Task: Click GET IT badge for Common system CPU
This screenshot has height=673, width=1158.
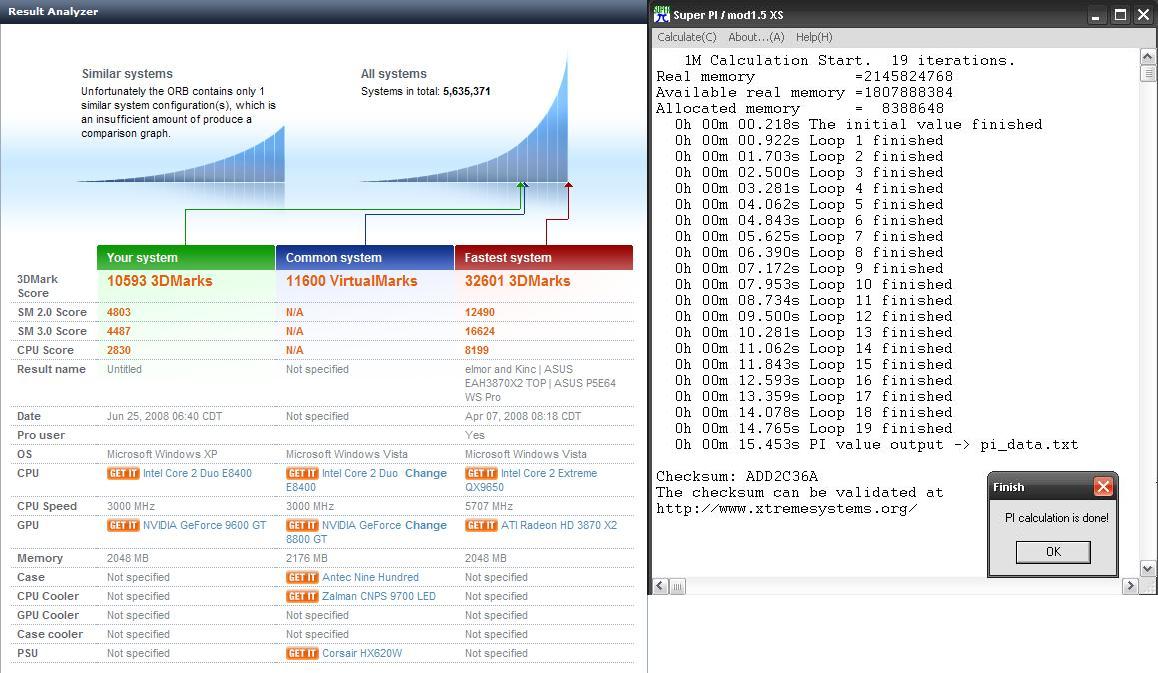Action: coord(302,474)
